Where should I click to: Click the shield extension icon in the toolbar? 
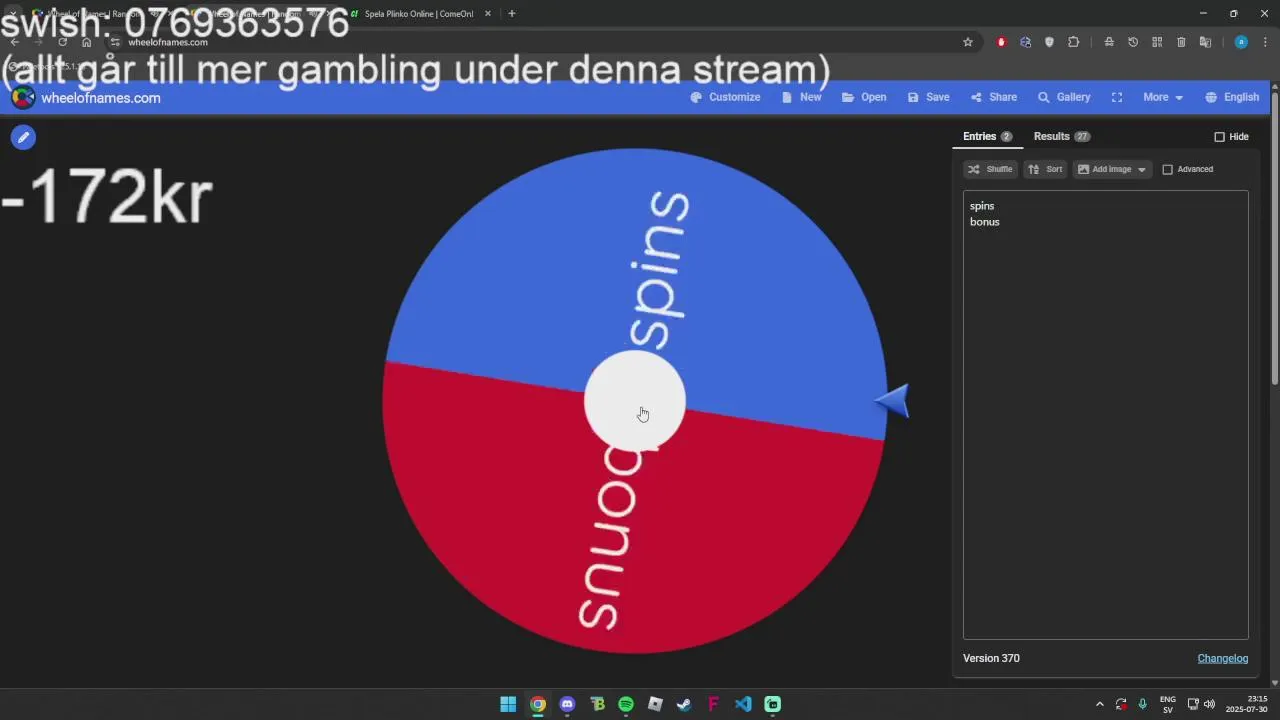[1049, 42]
